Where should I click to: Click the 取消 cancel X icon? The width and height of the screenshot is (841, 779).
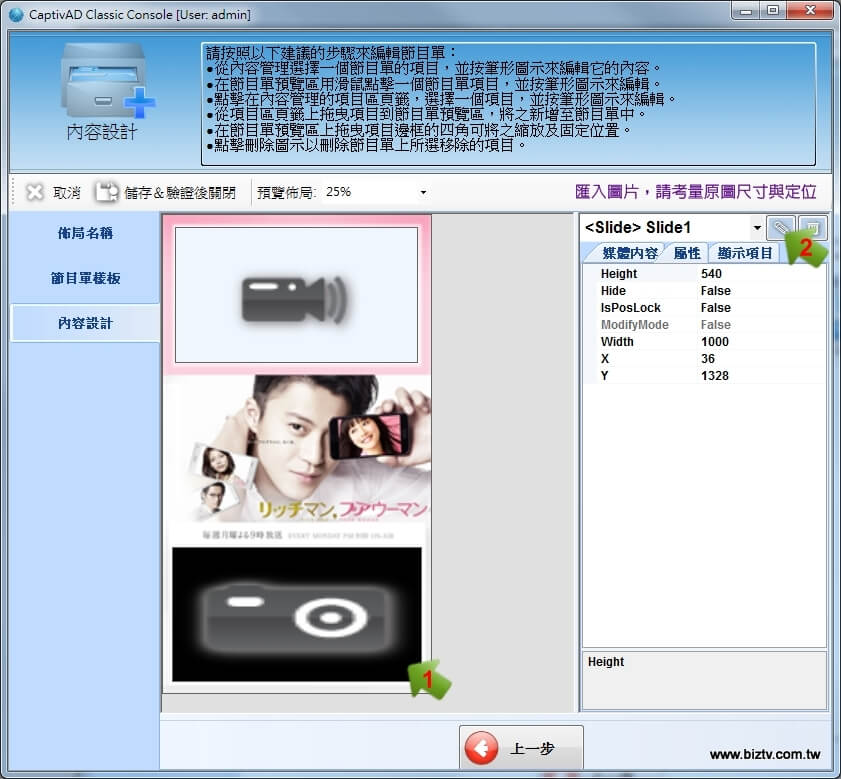35,192
